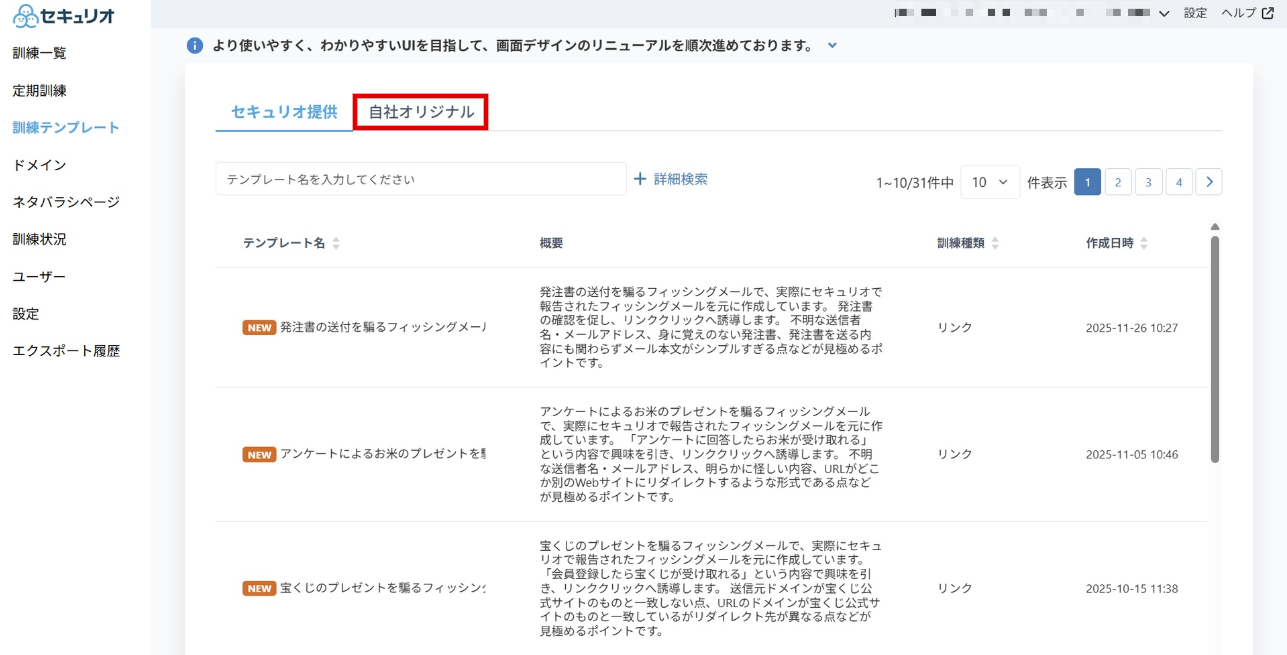Open 発注書の送付を騙る template row
Screen dimensions: 1287x655
click(711, 328)
